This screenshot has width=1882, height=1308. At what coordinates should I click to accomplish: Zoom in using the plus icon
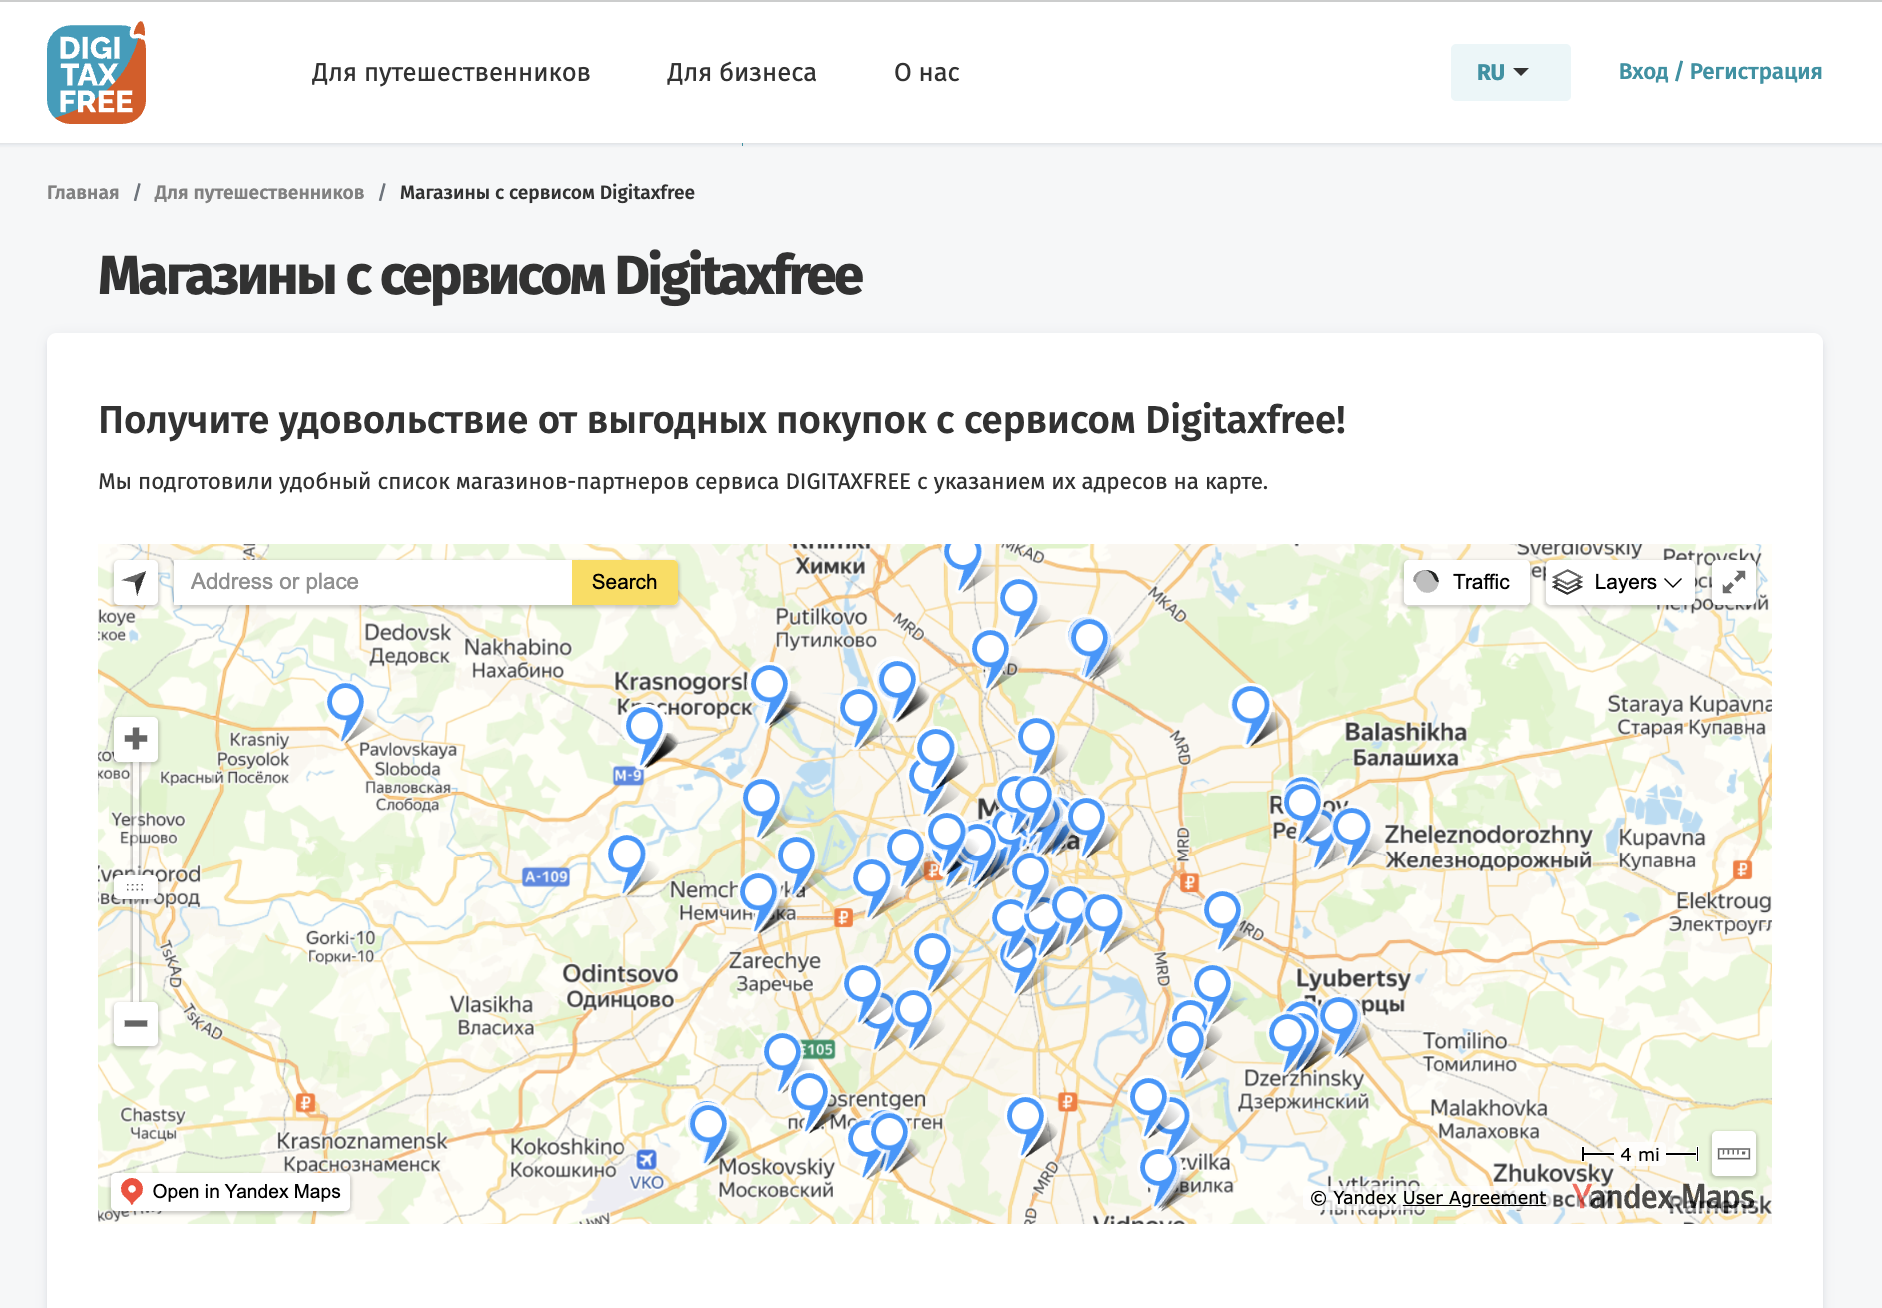(x=135, y=739)
